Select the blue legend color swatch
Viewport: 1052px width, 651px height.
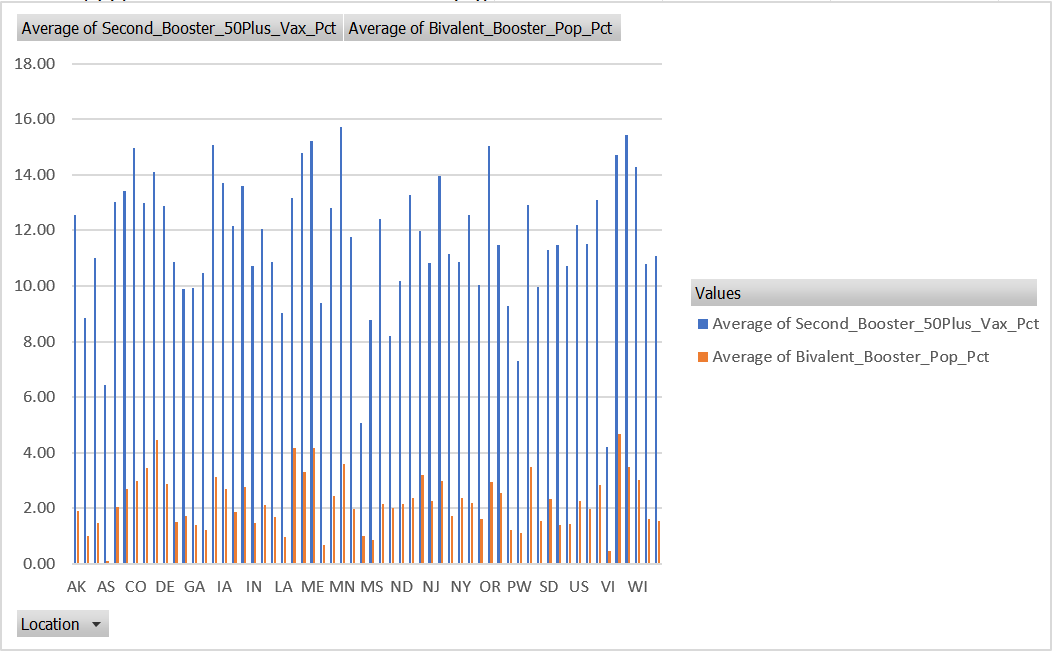coord(701,323)
